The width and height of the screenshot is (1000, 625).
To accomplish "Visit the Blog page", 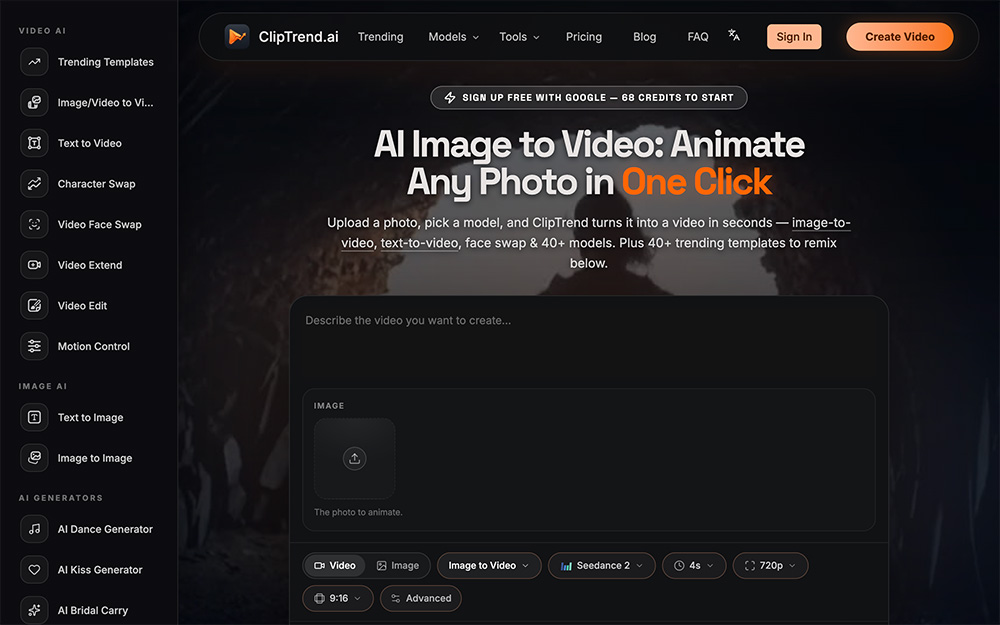I will 644,37.
